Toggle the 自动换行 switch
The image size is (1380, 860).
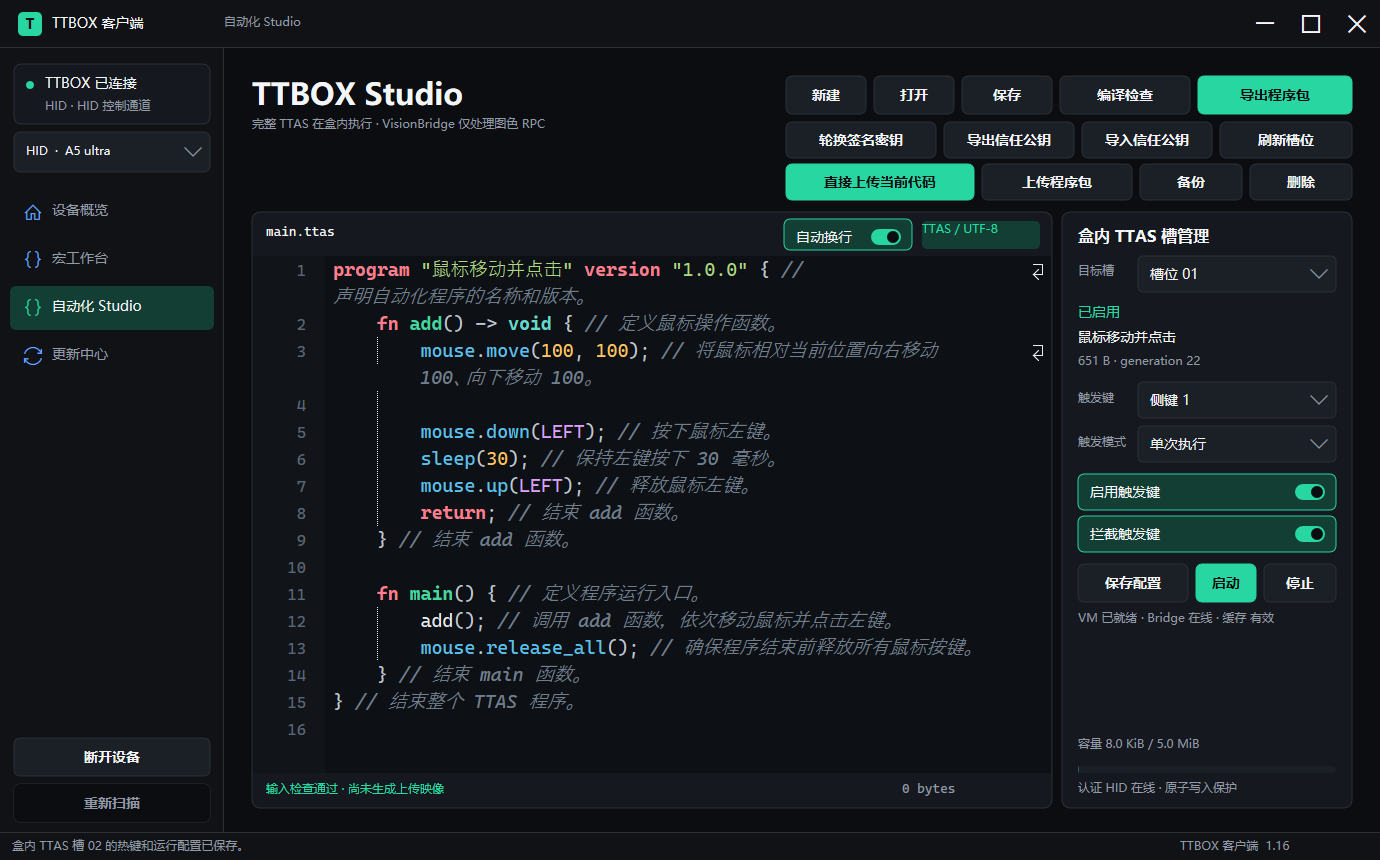(886, 237)
